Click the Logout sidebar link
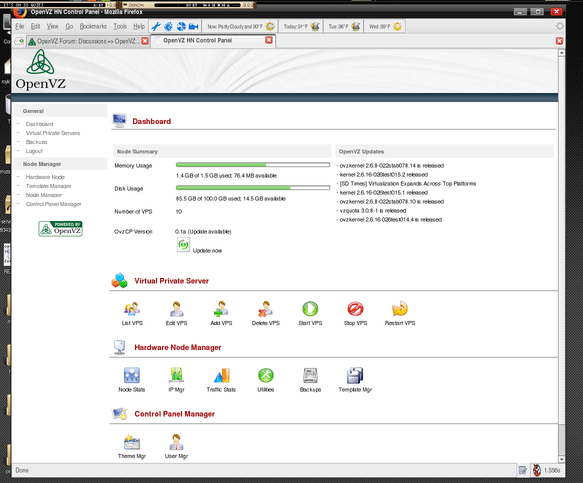 point(34,151)
